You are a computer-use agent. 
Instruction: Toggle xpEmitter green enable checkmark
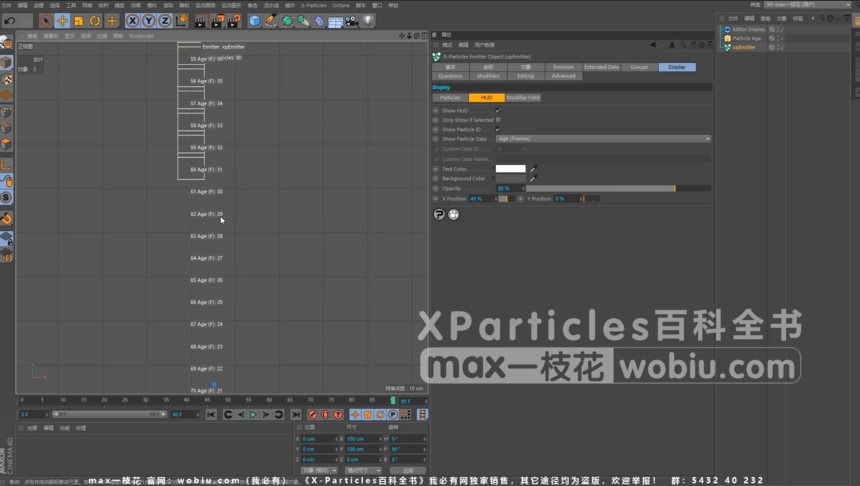click(781, 47)
